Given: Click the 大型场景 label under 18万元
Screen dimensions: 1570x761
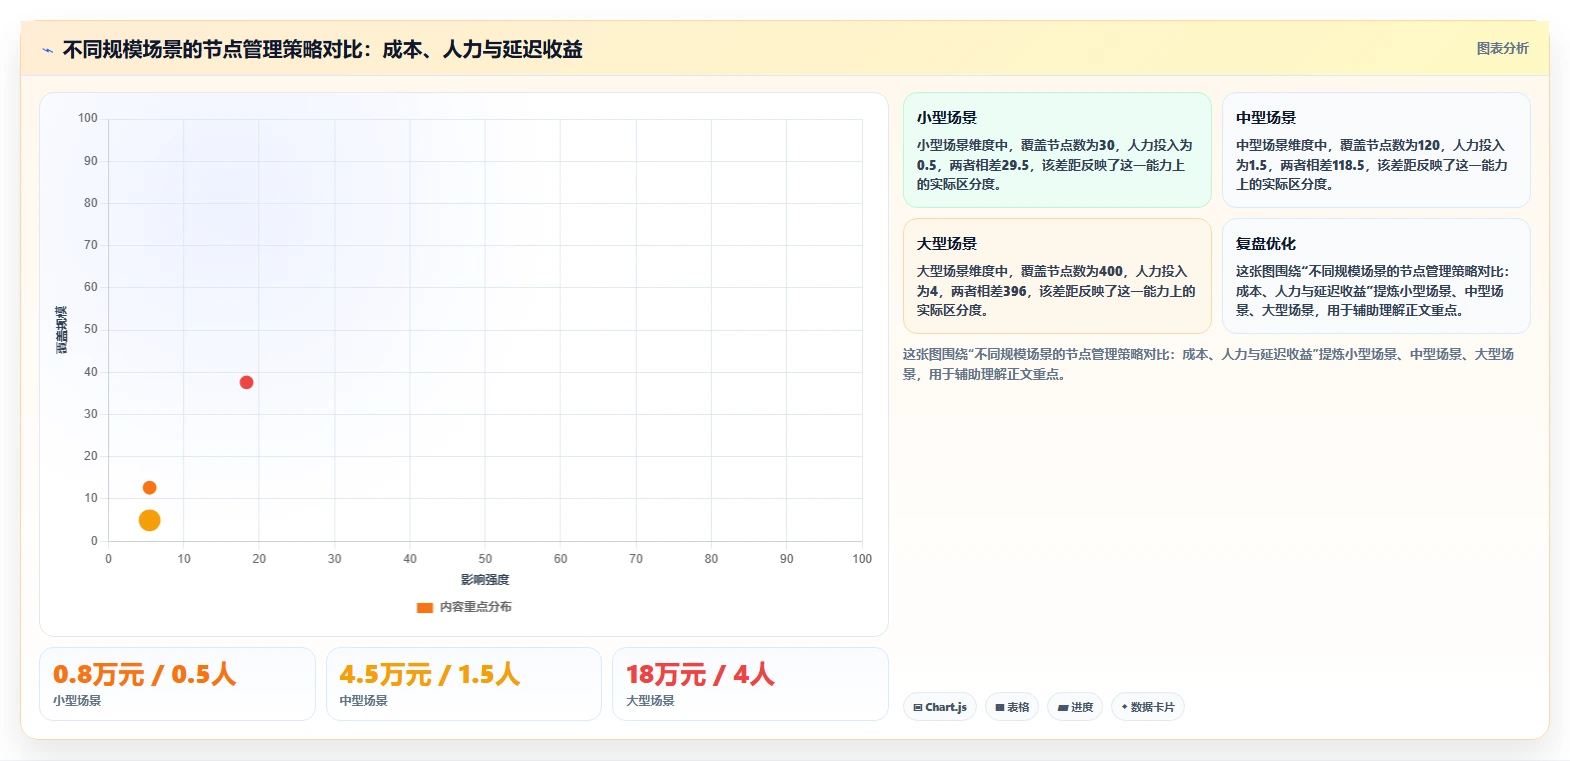Looking at the screenshot, I should pos(650,701).
